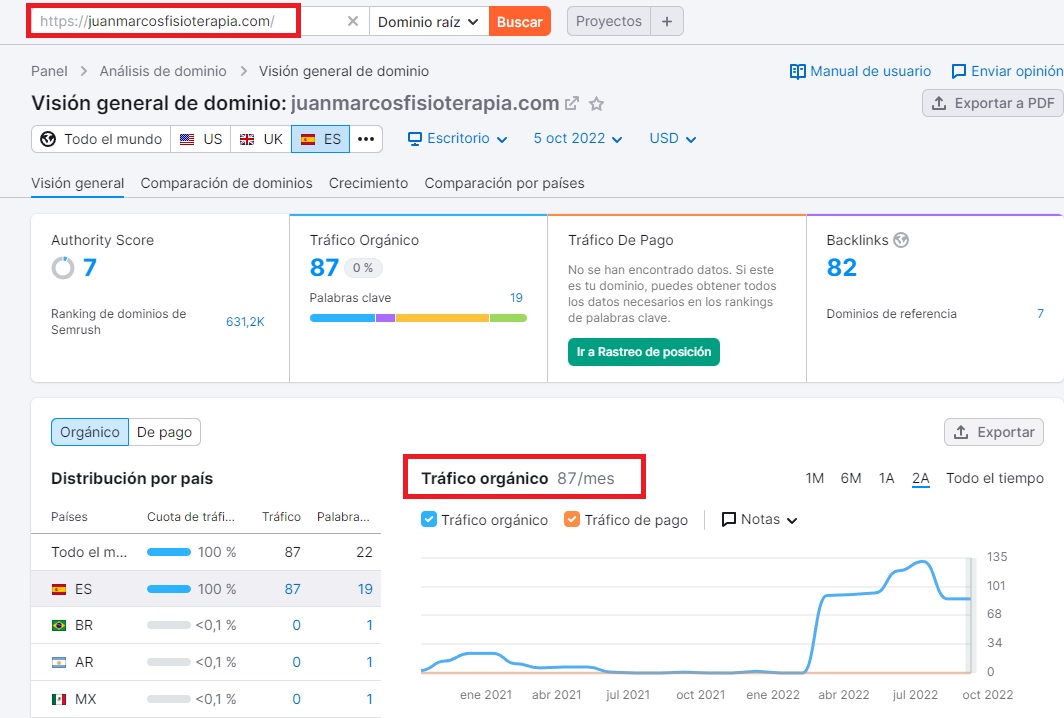Open Manual de usuario book icon link
Image resolution: width=1064 pixels, height=718 pixels.
(798, 71)
